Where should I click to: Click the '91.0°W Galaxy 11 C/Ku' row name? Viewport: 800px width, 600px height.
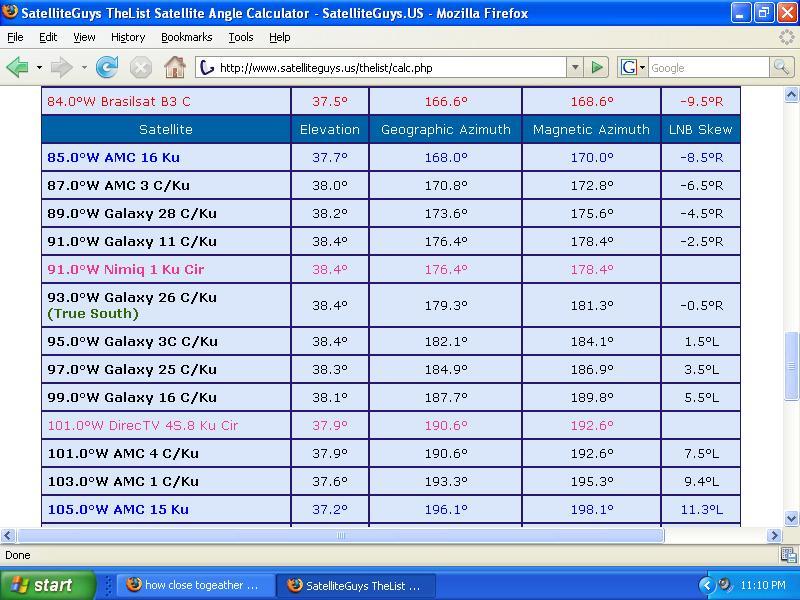[x=132, y=242]
